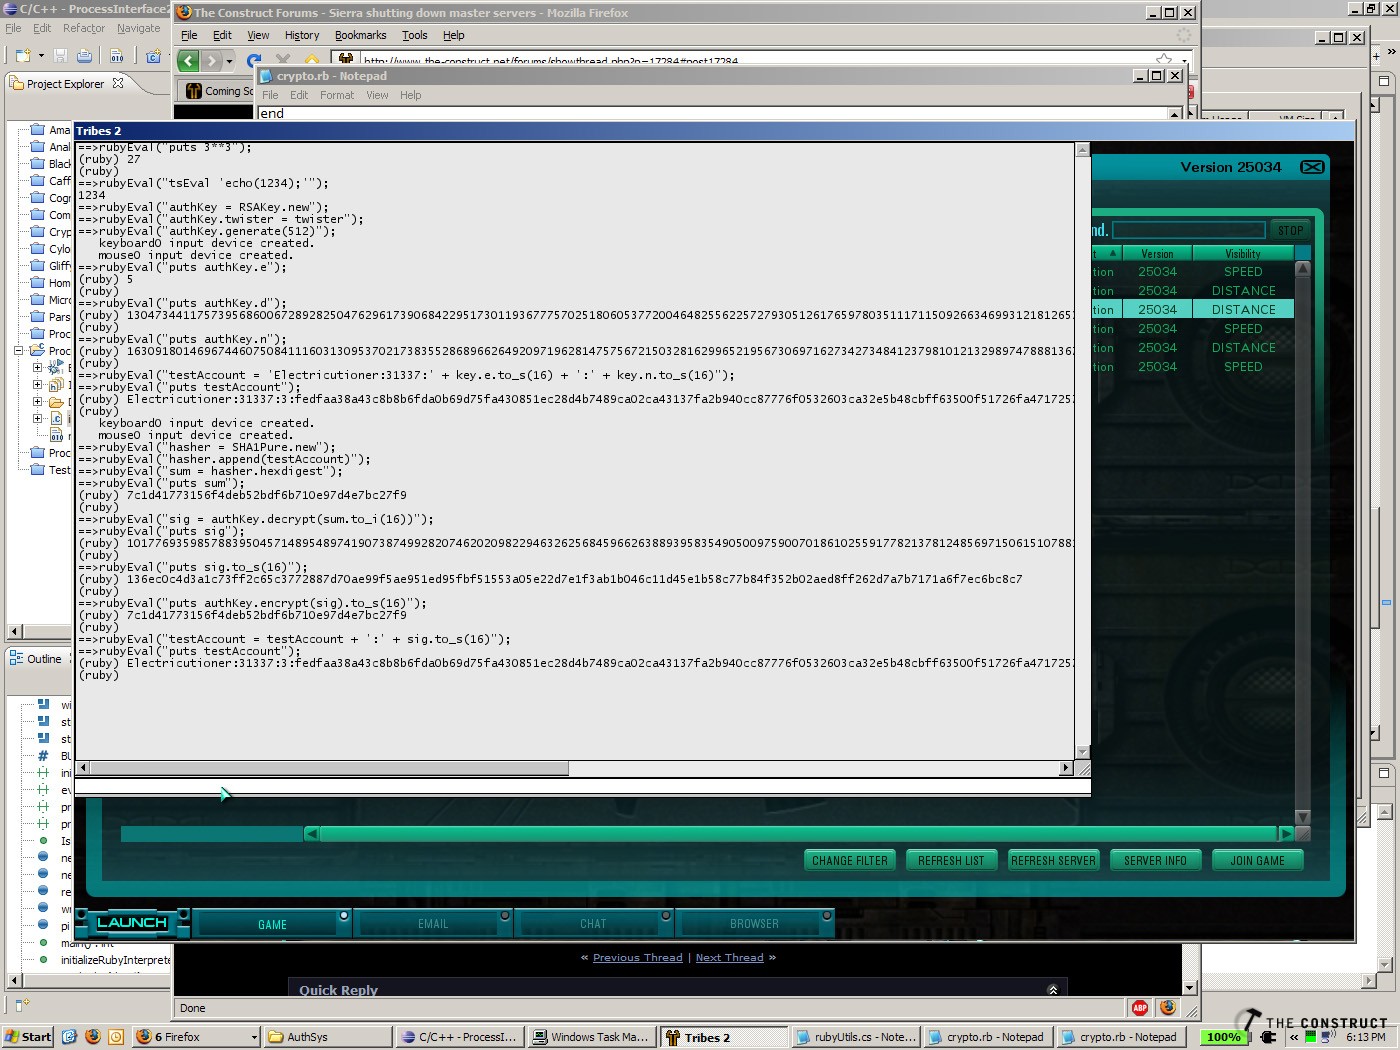Switch to the EMAIL tab in Tribes 2
This screenshot has height=1050, width=1400.
433,924
